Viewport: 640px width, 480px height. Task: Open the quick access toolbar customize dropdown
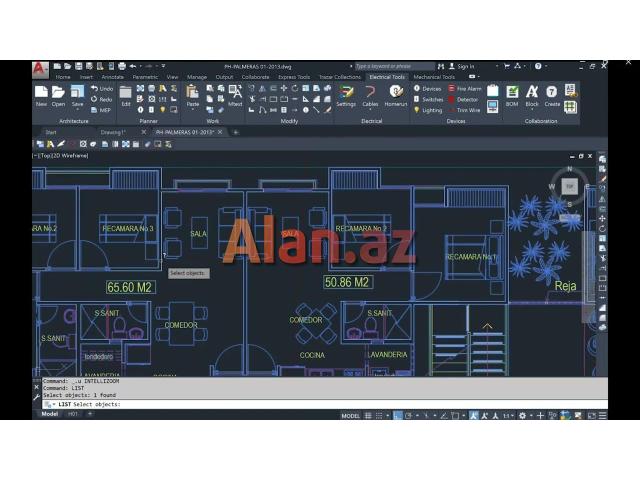pos(163,66)
